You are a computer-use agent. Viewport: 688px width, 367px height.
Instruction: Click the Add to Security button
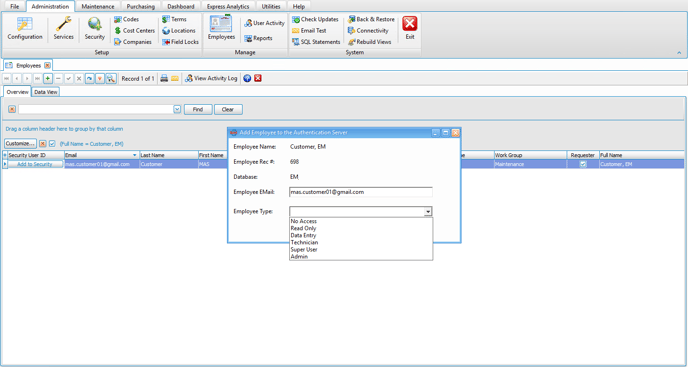click(x=35, y=164)
